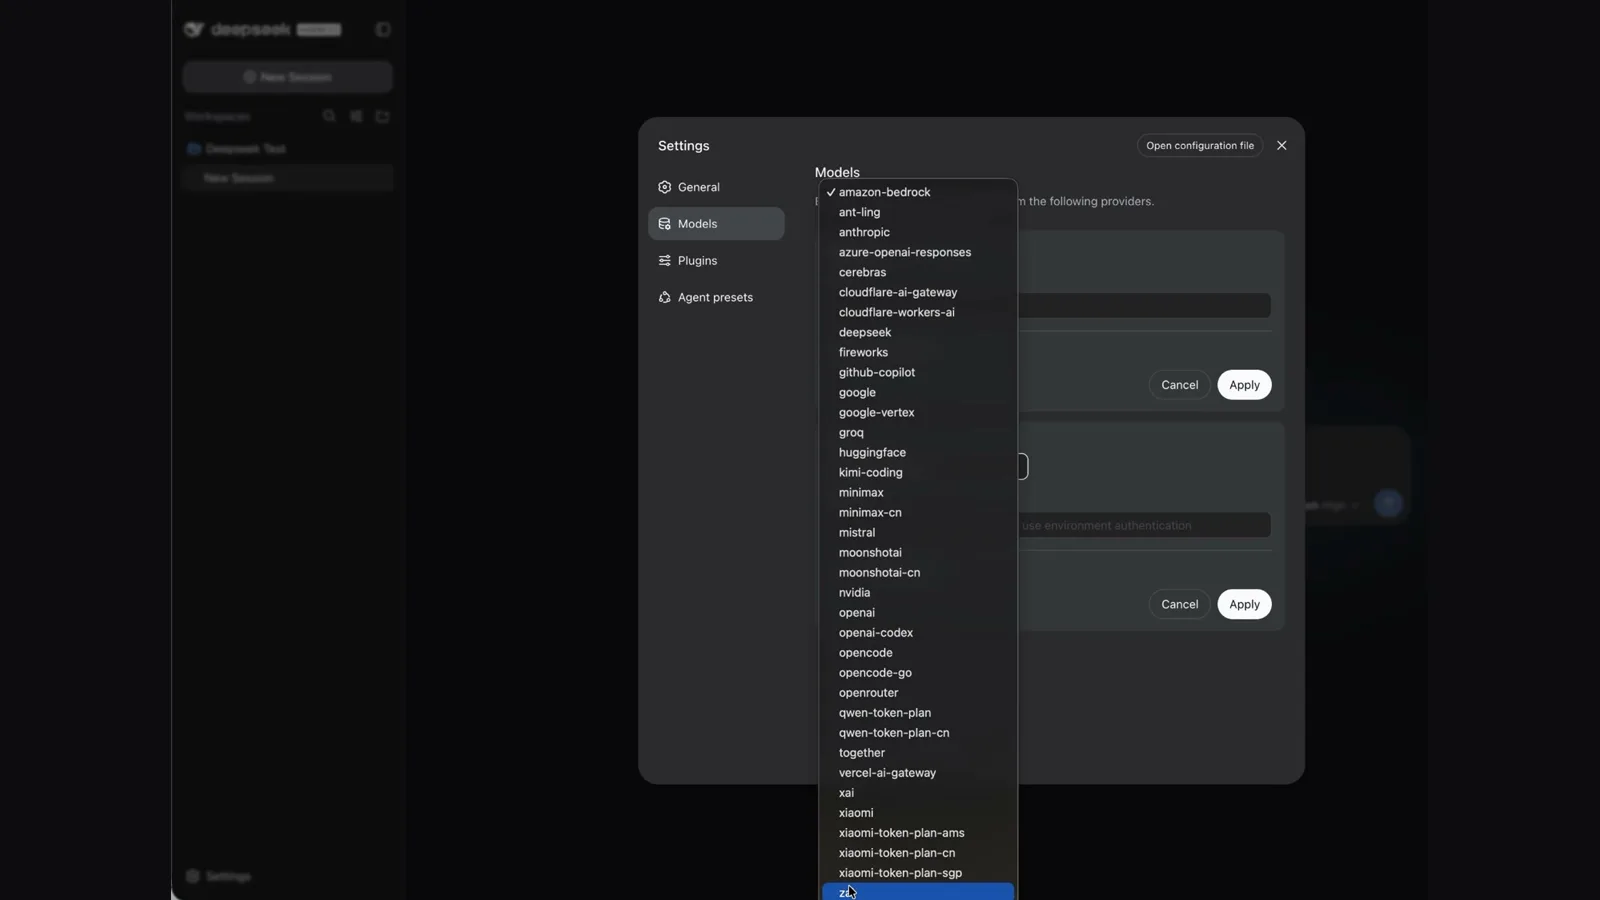Select huggingface provider option
The height and width of the screenshot is (900, 1600).
click(918, 452)
